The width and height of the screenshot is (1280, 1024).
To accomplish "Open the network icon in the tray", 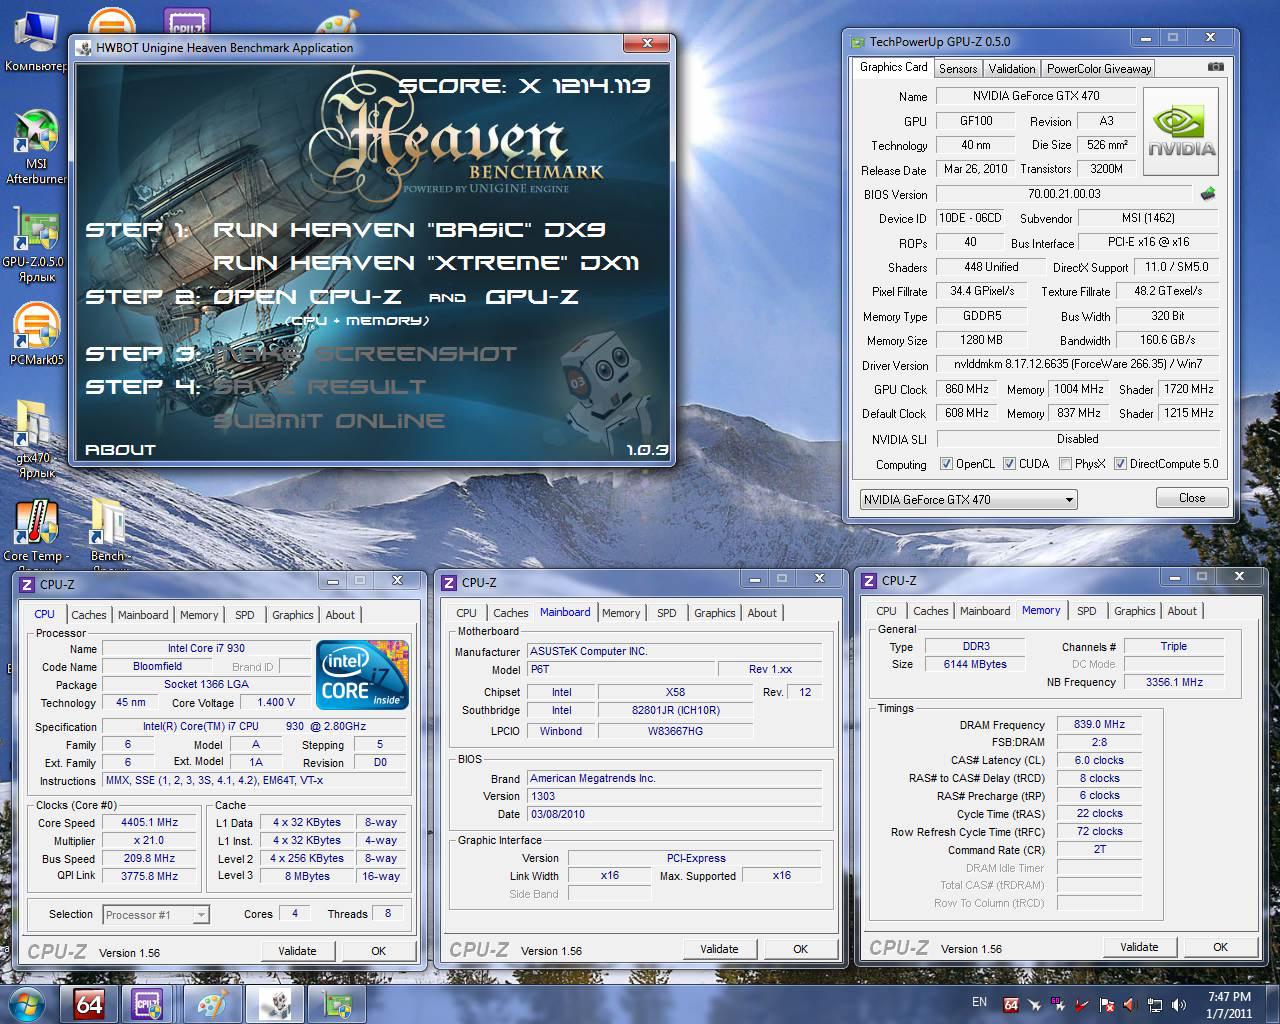I will click(x=1155, y=1004).
